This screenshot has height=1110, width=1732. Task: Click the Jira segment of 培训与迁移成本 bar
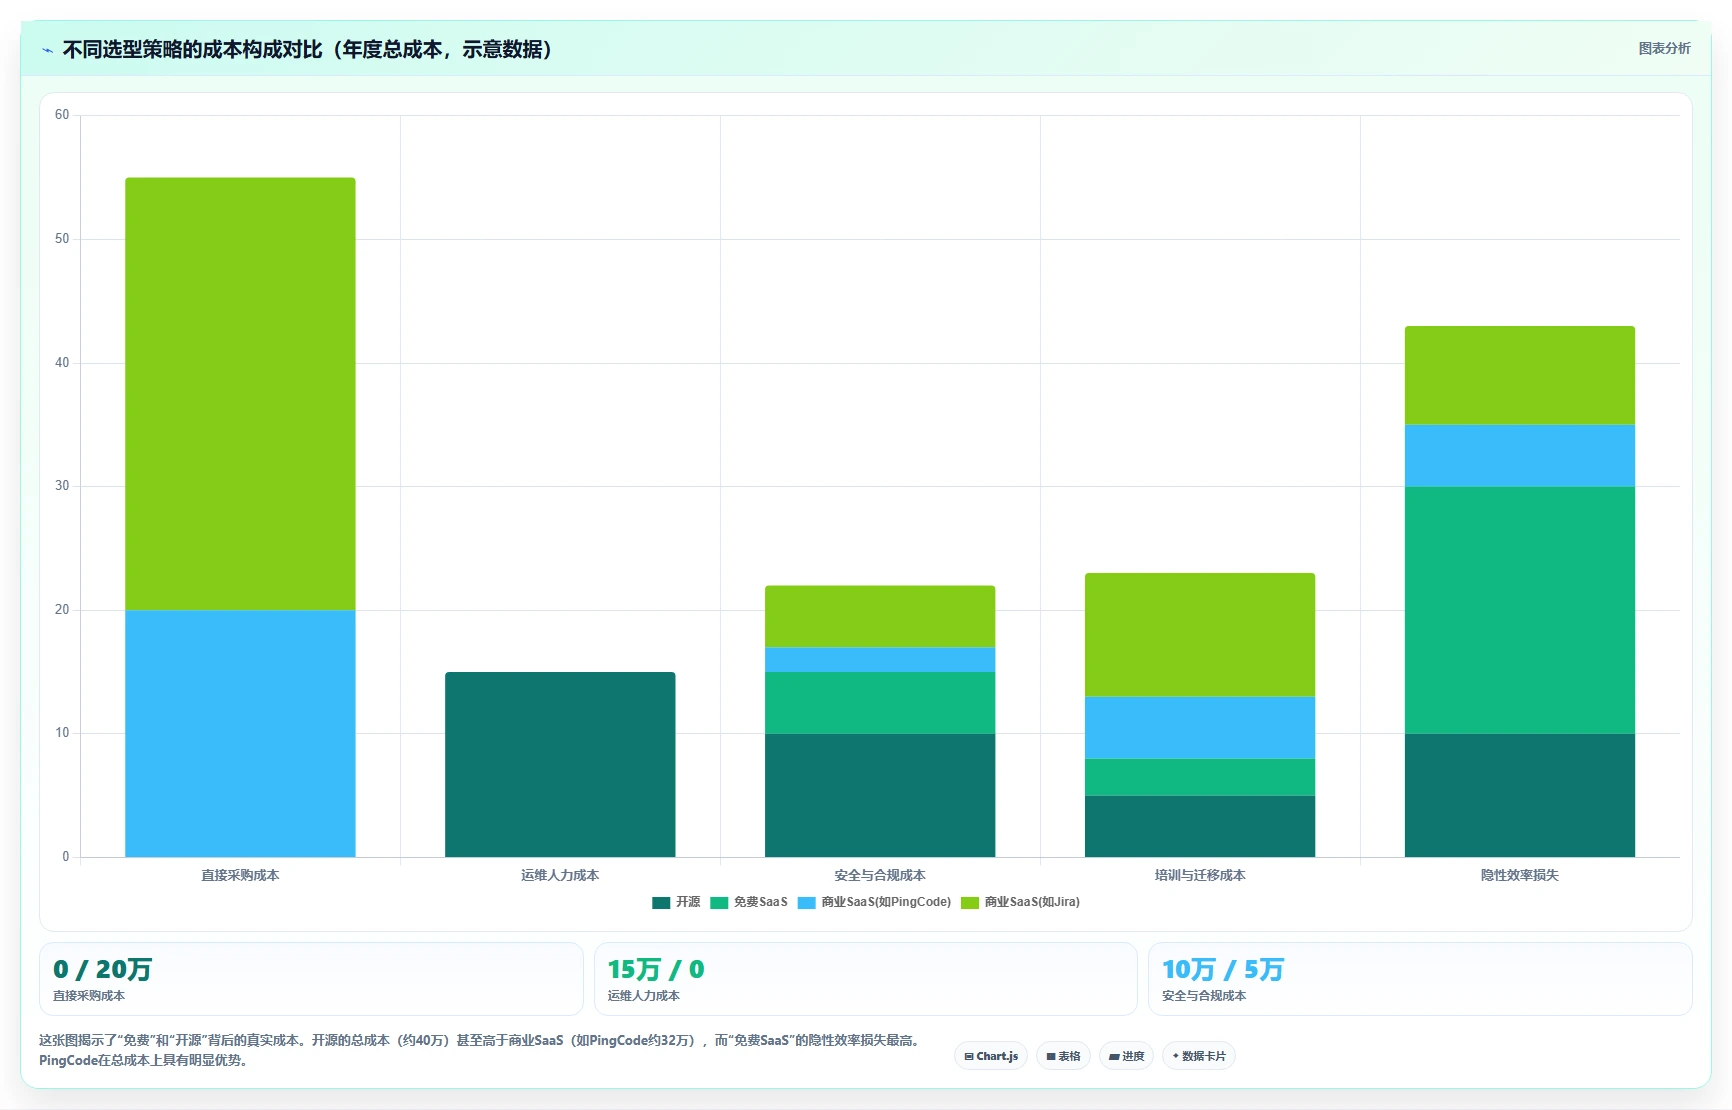(1200, 635)
